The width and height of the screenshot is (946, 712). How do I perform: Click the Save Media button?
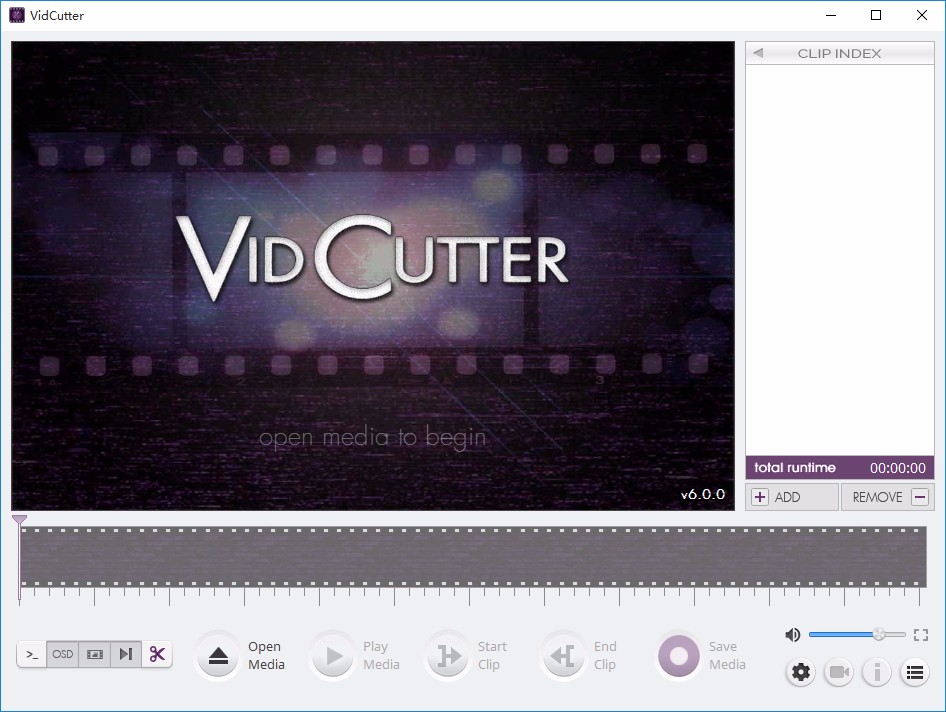(700, 655)
